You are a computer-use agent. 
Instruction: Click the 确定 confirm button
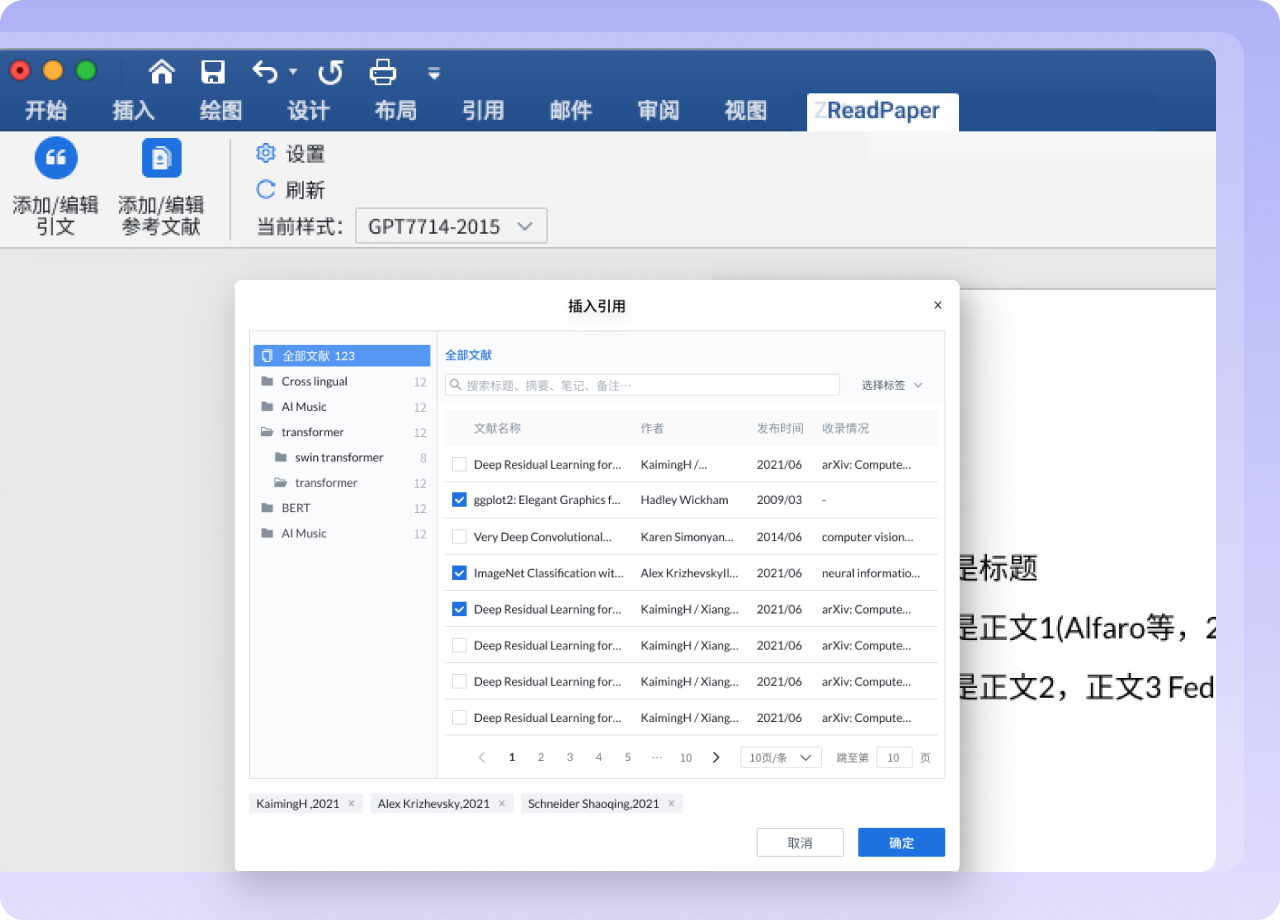click(900, 842)
